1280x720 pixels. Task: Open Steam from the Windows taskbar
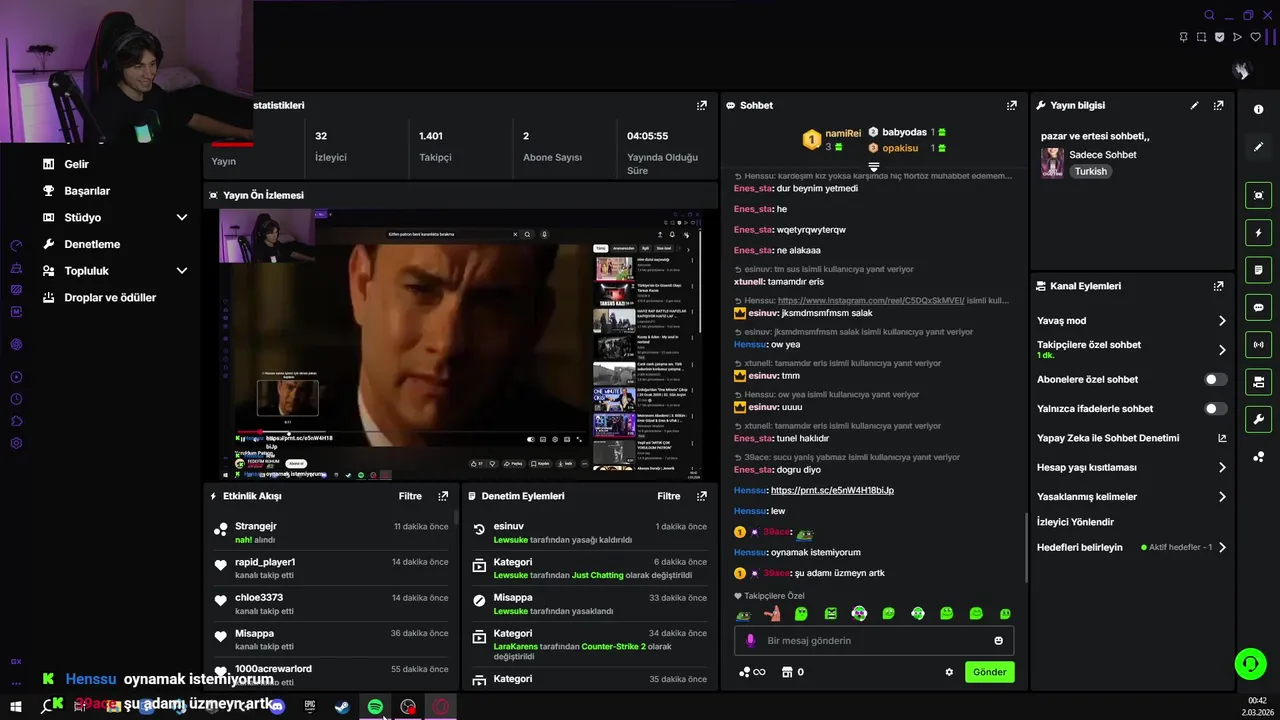coord(342,707)
